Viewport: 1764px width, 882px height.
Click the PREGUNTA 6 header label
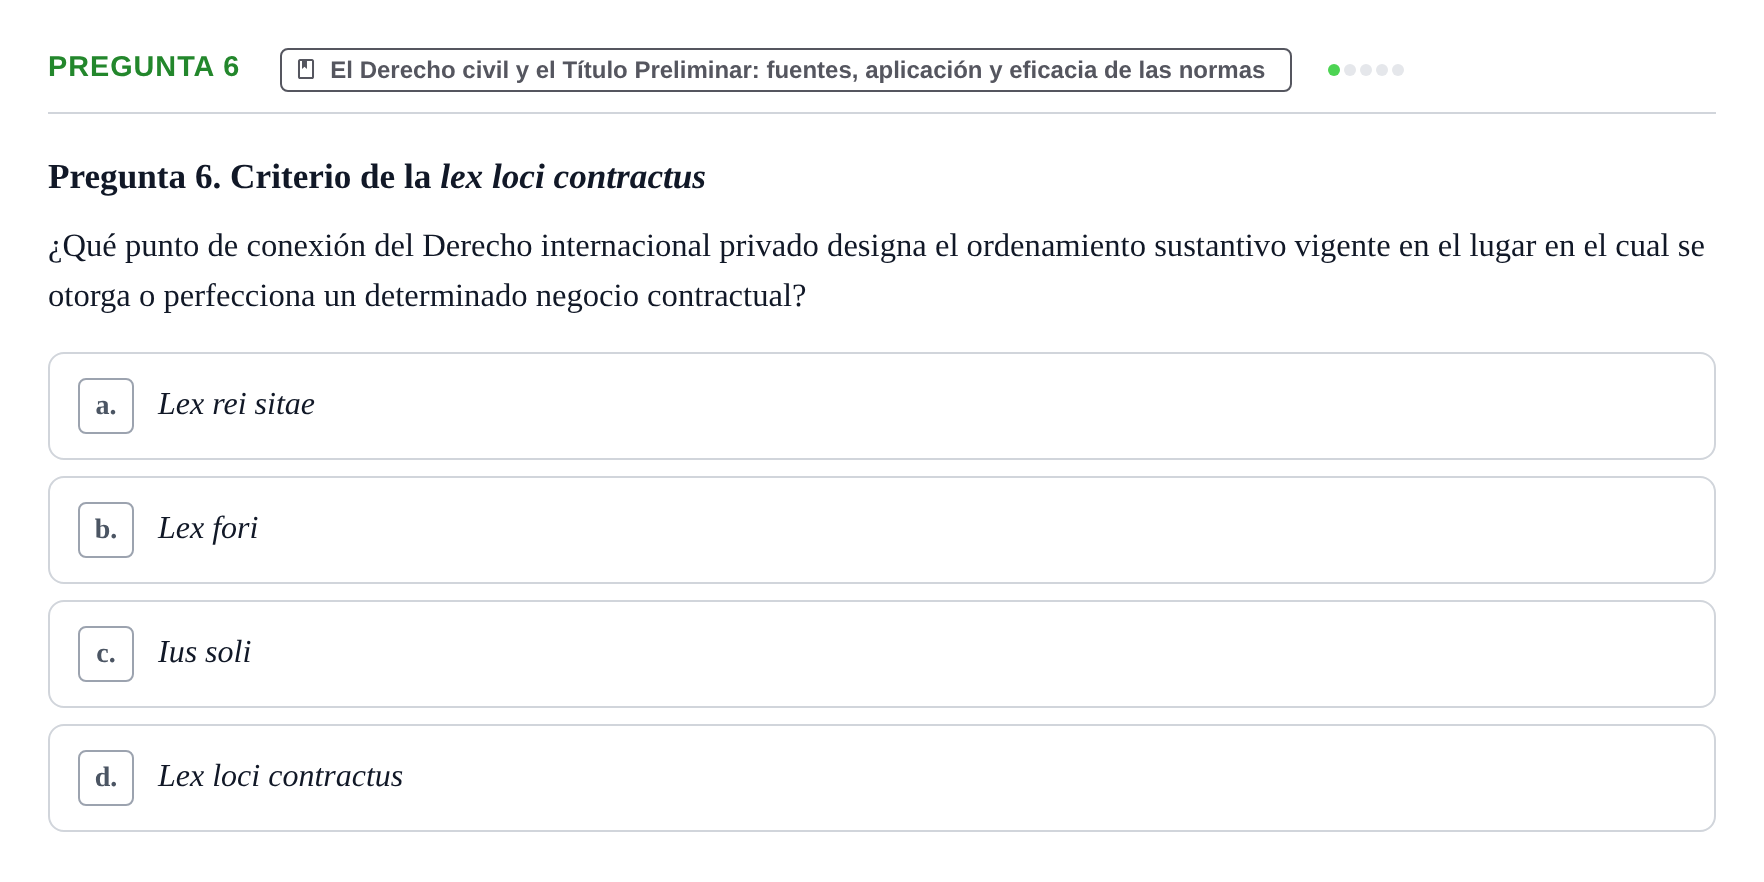coord(144,67)
